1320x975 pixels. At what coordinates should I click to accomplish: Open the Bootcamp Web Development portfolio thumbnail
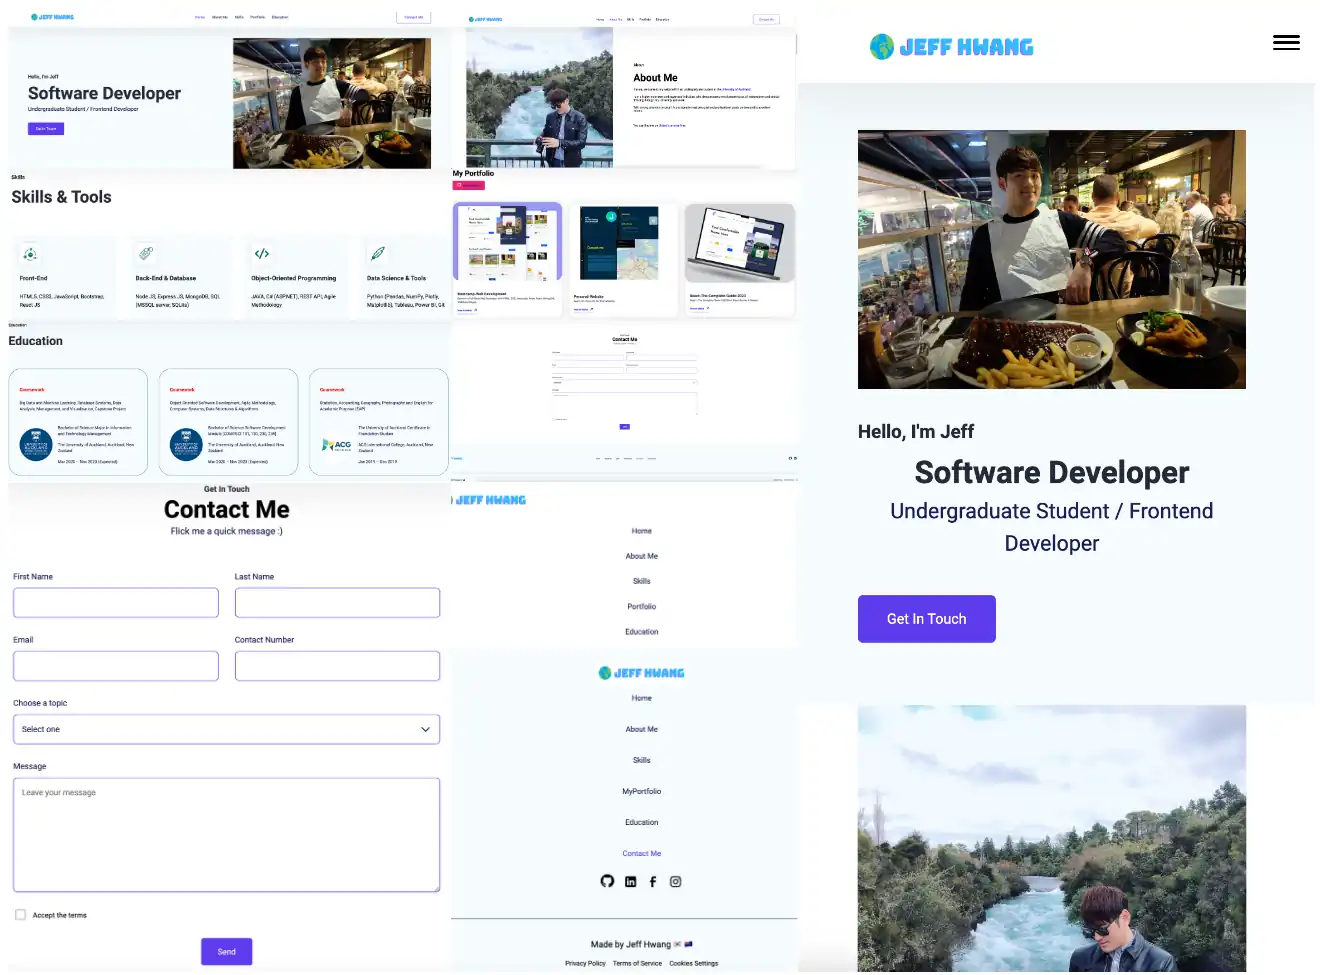point(508,243)
